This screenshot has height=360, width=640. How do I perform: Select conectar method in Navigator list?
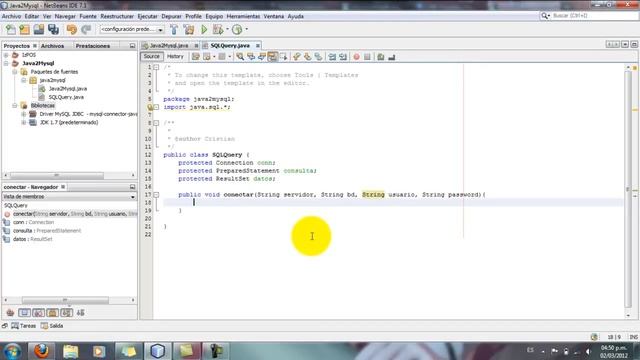[71, 214]
